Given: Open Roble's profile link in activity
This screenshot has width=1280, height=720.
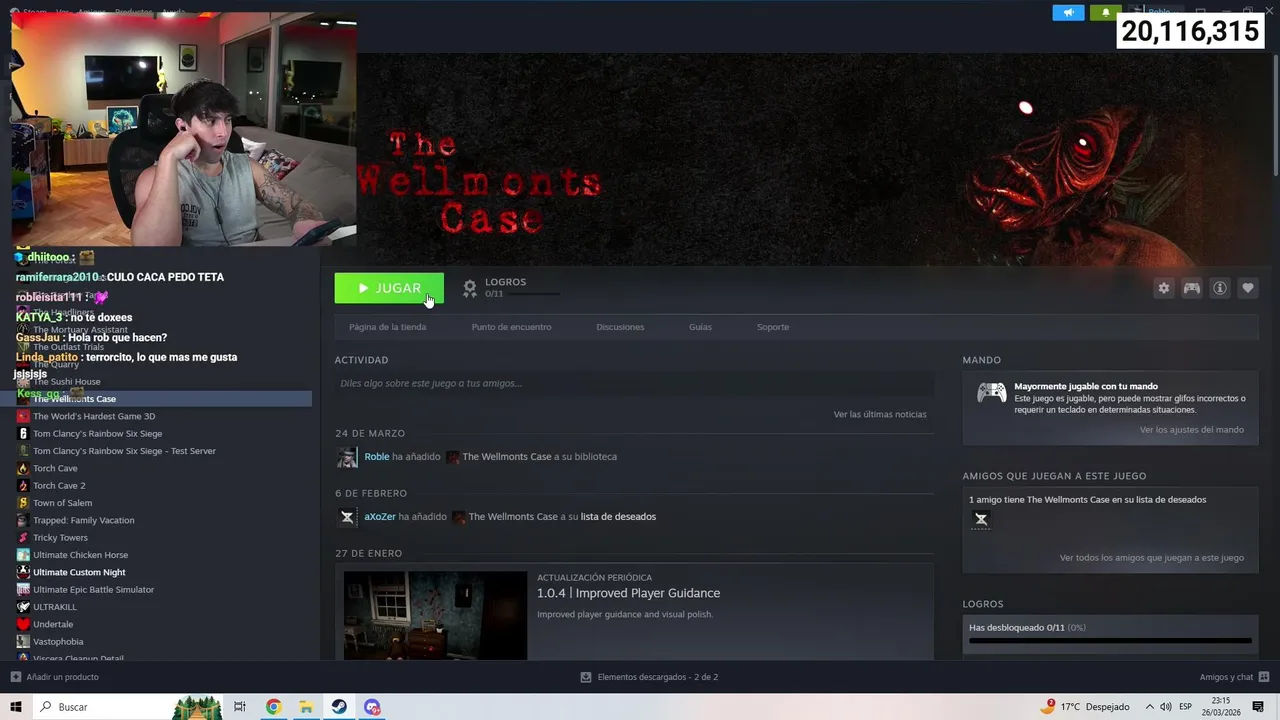Looking at the screenshot, I should pos(377,457).
